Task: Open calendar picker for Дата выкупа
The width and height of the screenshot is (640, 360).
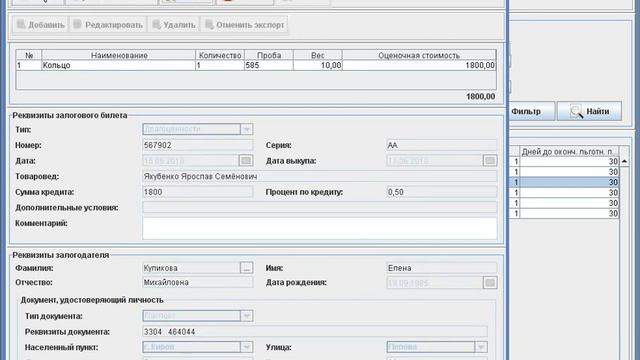Action: point(490,160)
